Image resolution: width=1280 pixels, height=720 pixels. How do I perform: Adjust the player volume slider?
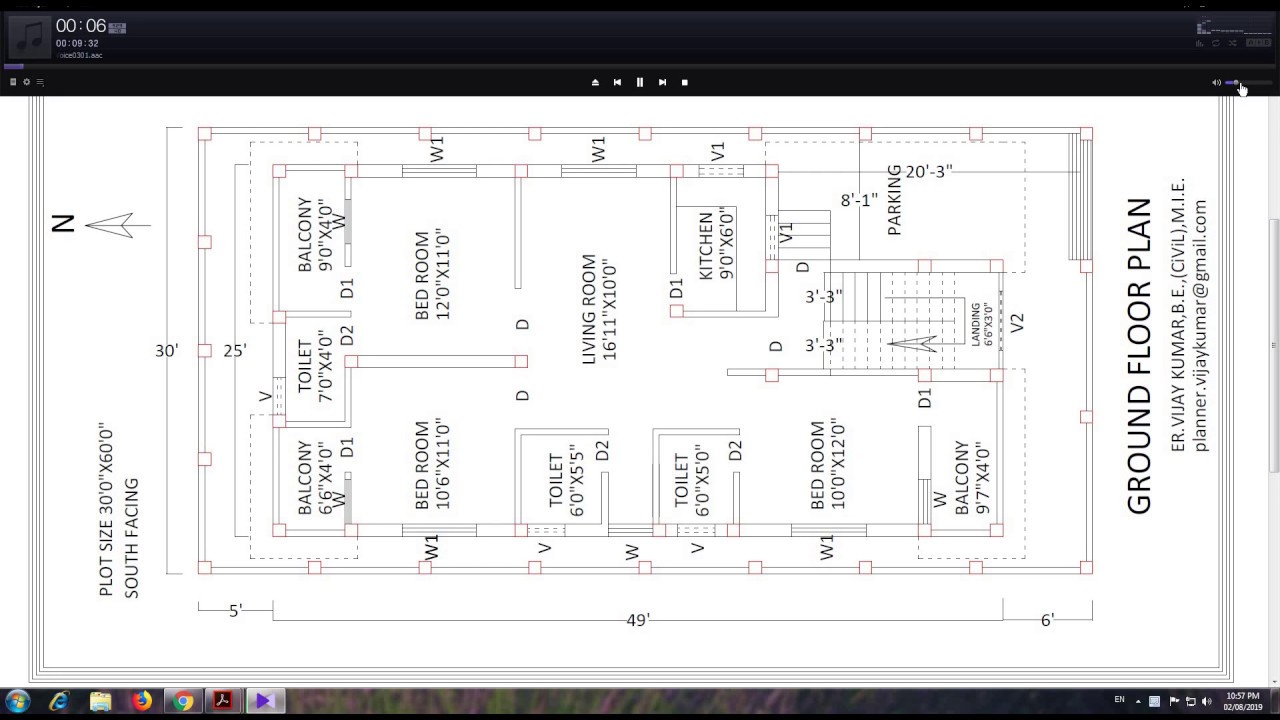tap(1248, 83)
